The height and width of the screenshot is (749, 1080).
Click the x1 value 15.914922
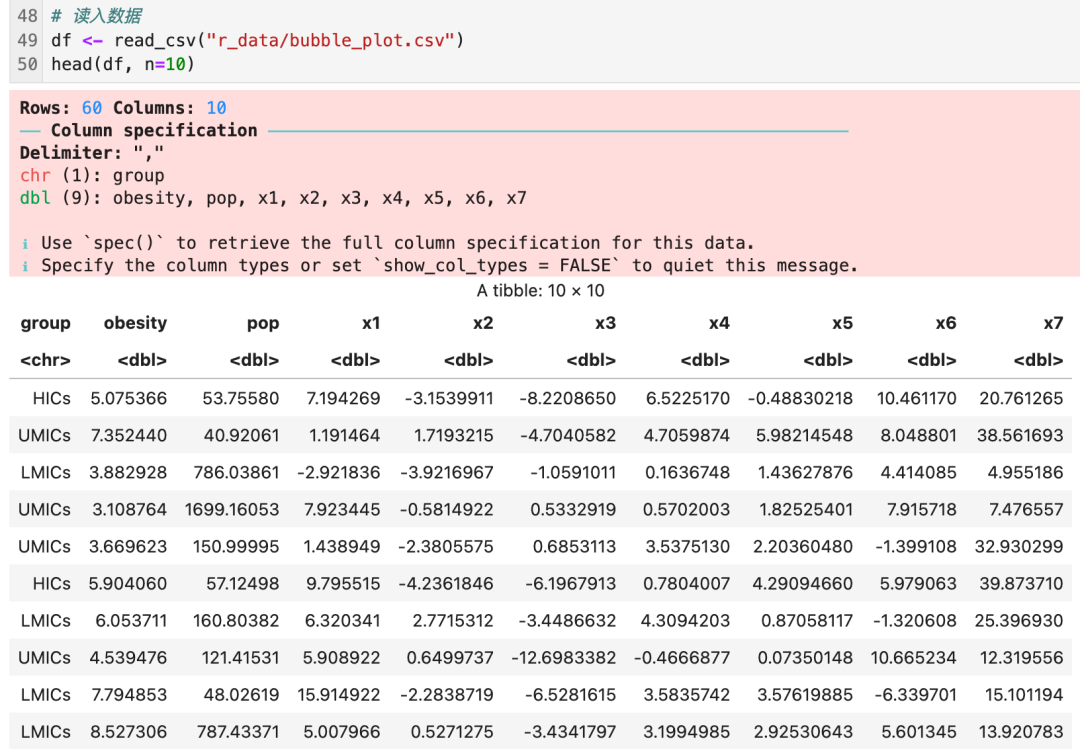point(339,695)
